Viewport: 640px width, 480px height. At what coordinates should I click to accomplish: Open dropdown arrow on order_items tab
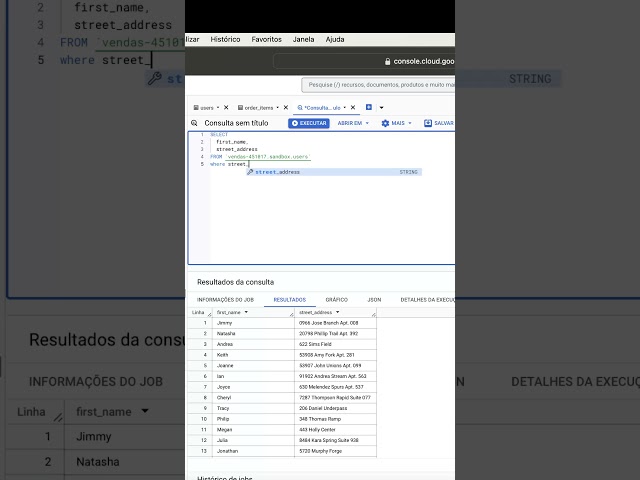pos(278,108)
